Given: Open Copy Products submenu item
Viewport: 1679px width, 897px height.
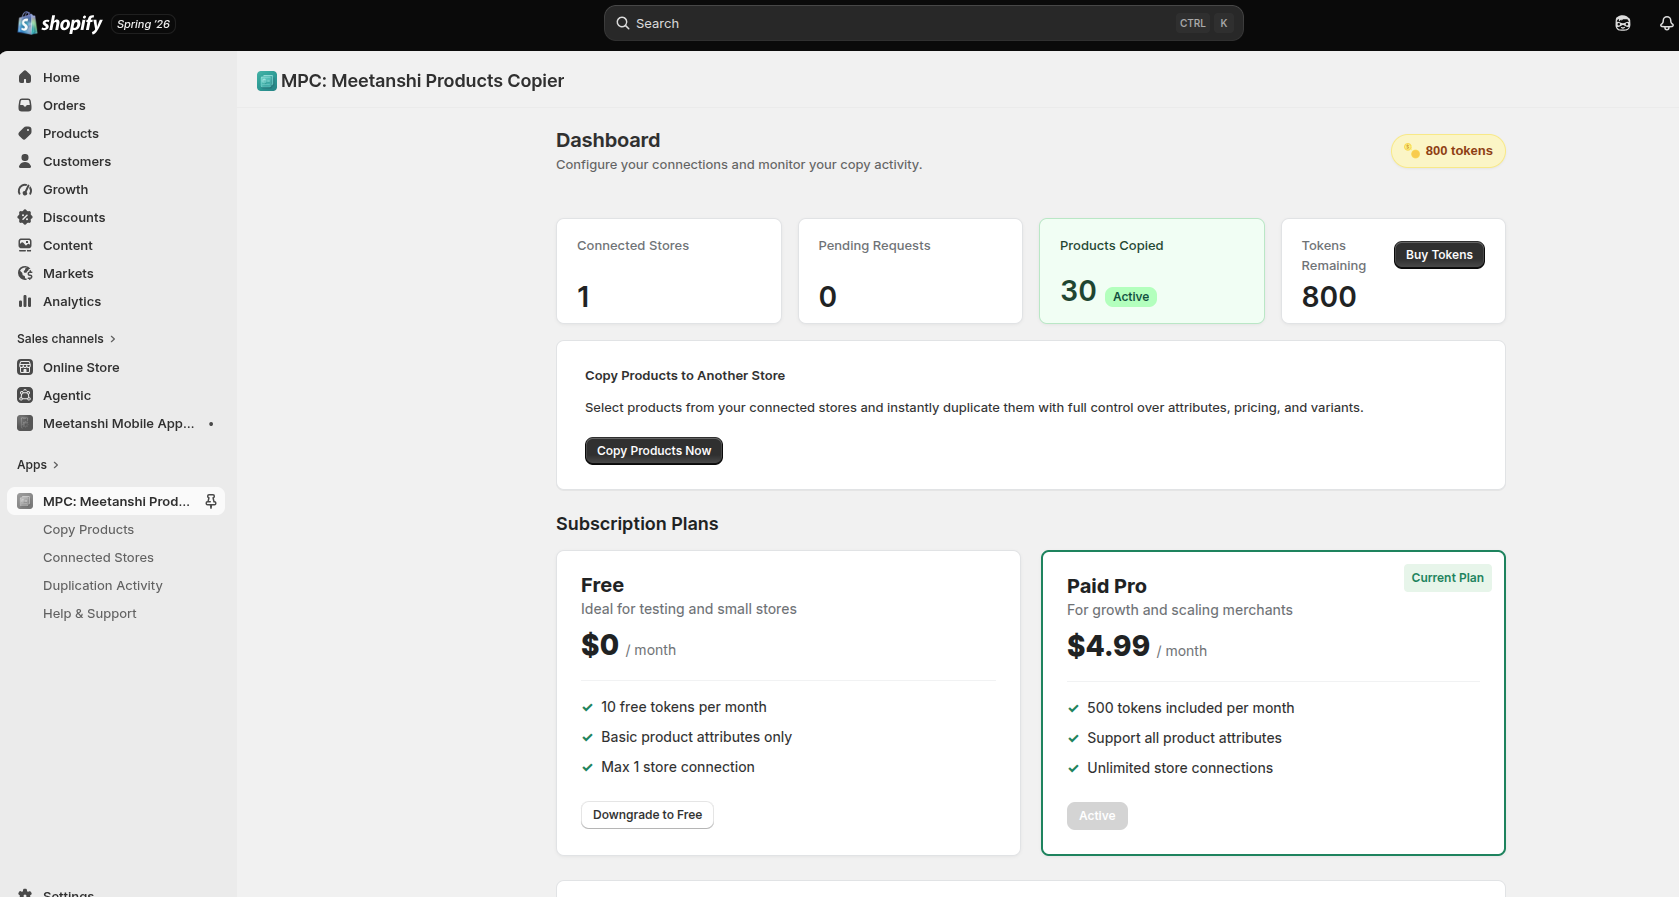Looking at the screenshot, I should (88, 530).
